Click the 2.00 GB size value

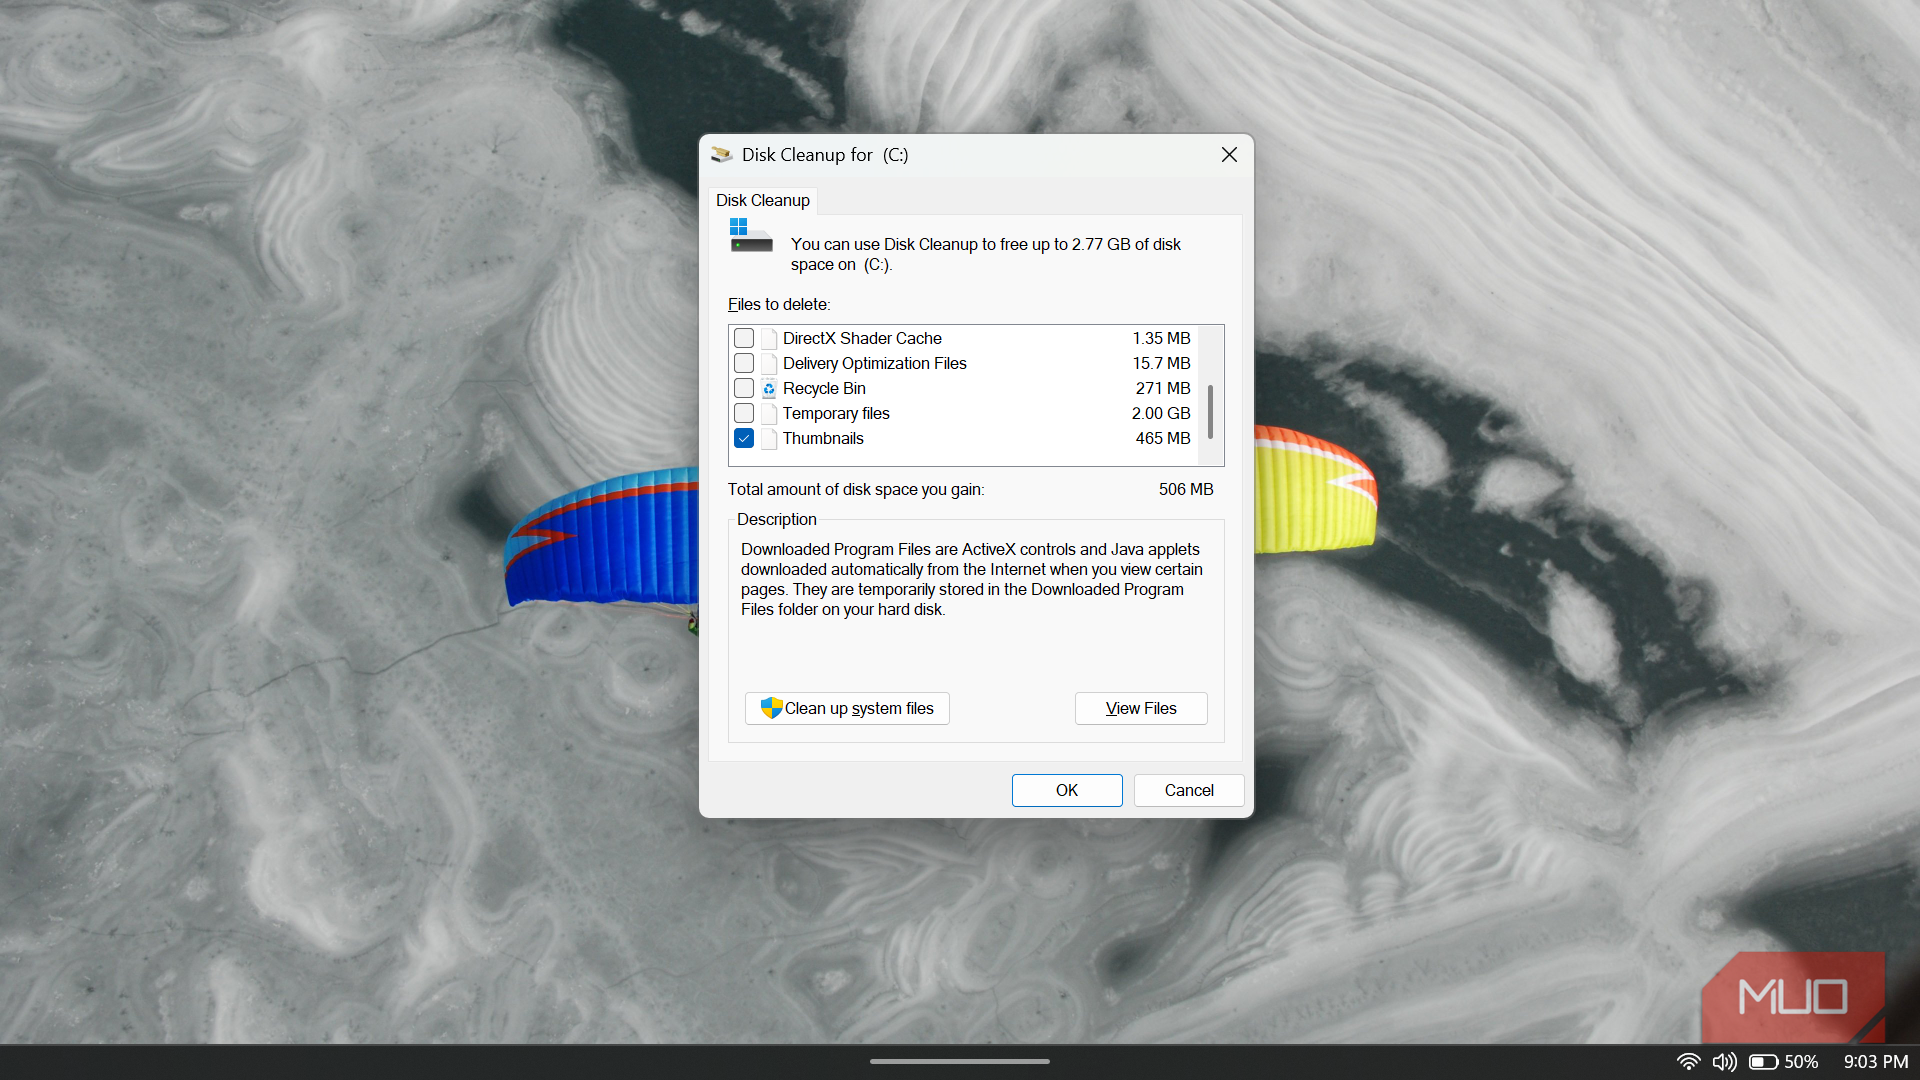1161,413
